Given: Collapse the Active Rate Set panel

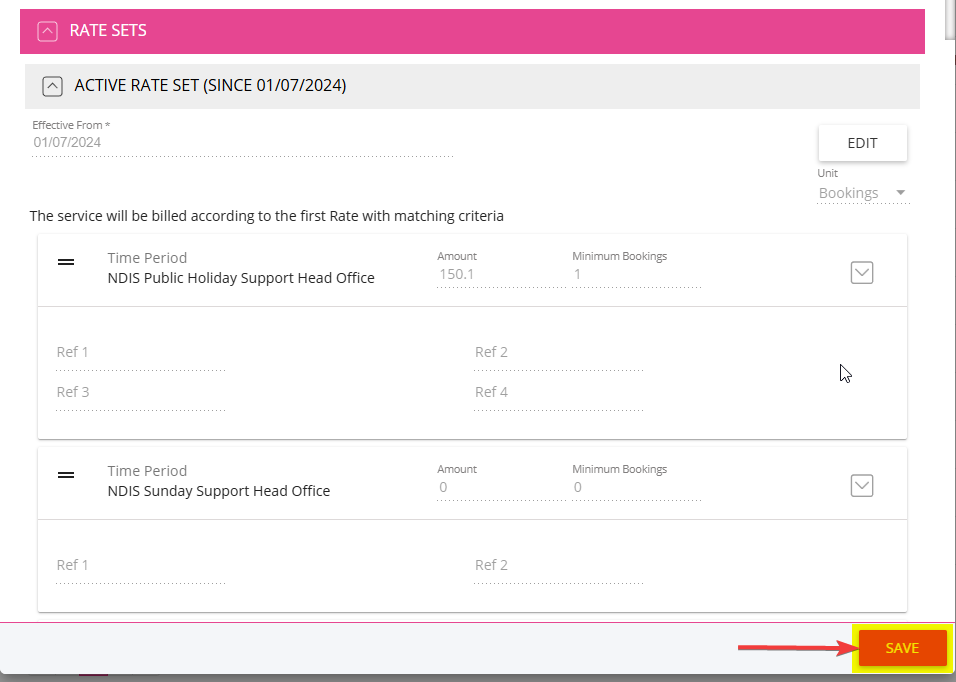Looking at the screenshot, I should [52, 86].
